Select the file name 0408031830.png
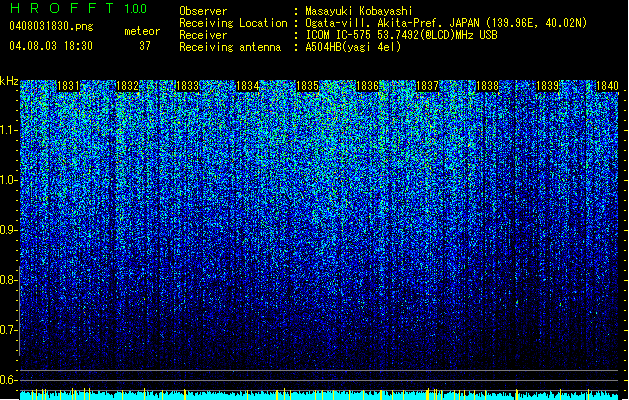Image resolution: width=629 pixels, height=400 pixels. point(51,26)
